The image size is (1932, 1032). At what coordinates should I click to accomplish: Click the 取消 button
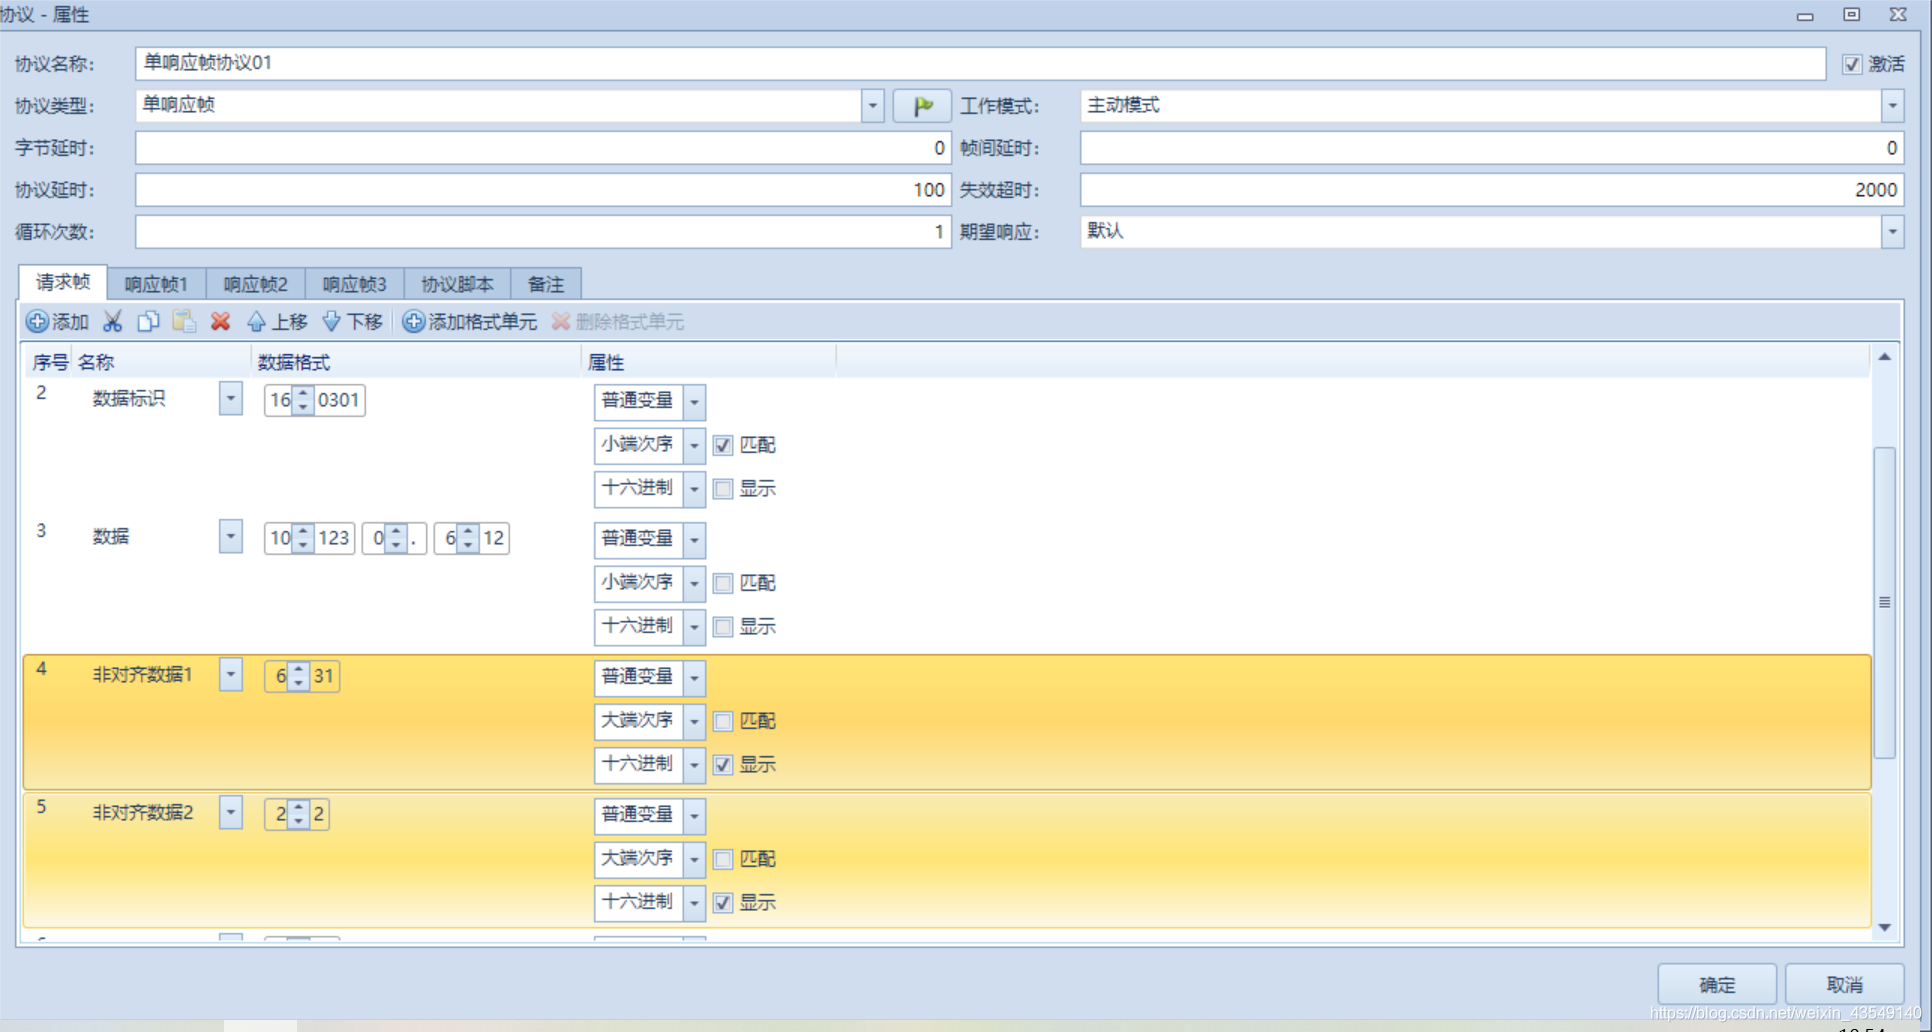(1844, 985)
